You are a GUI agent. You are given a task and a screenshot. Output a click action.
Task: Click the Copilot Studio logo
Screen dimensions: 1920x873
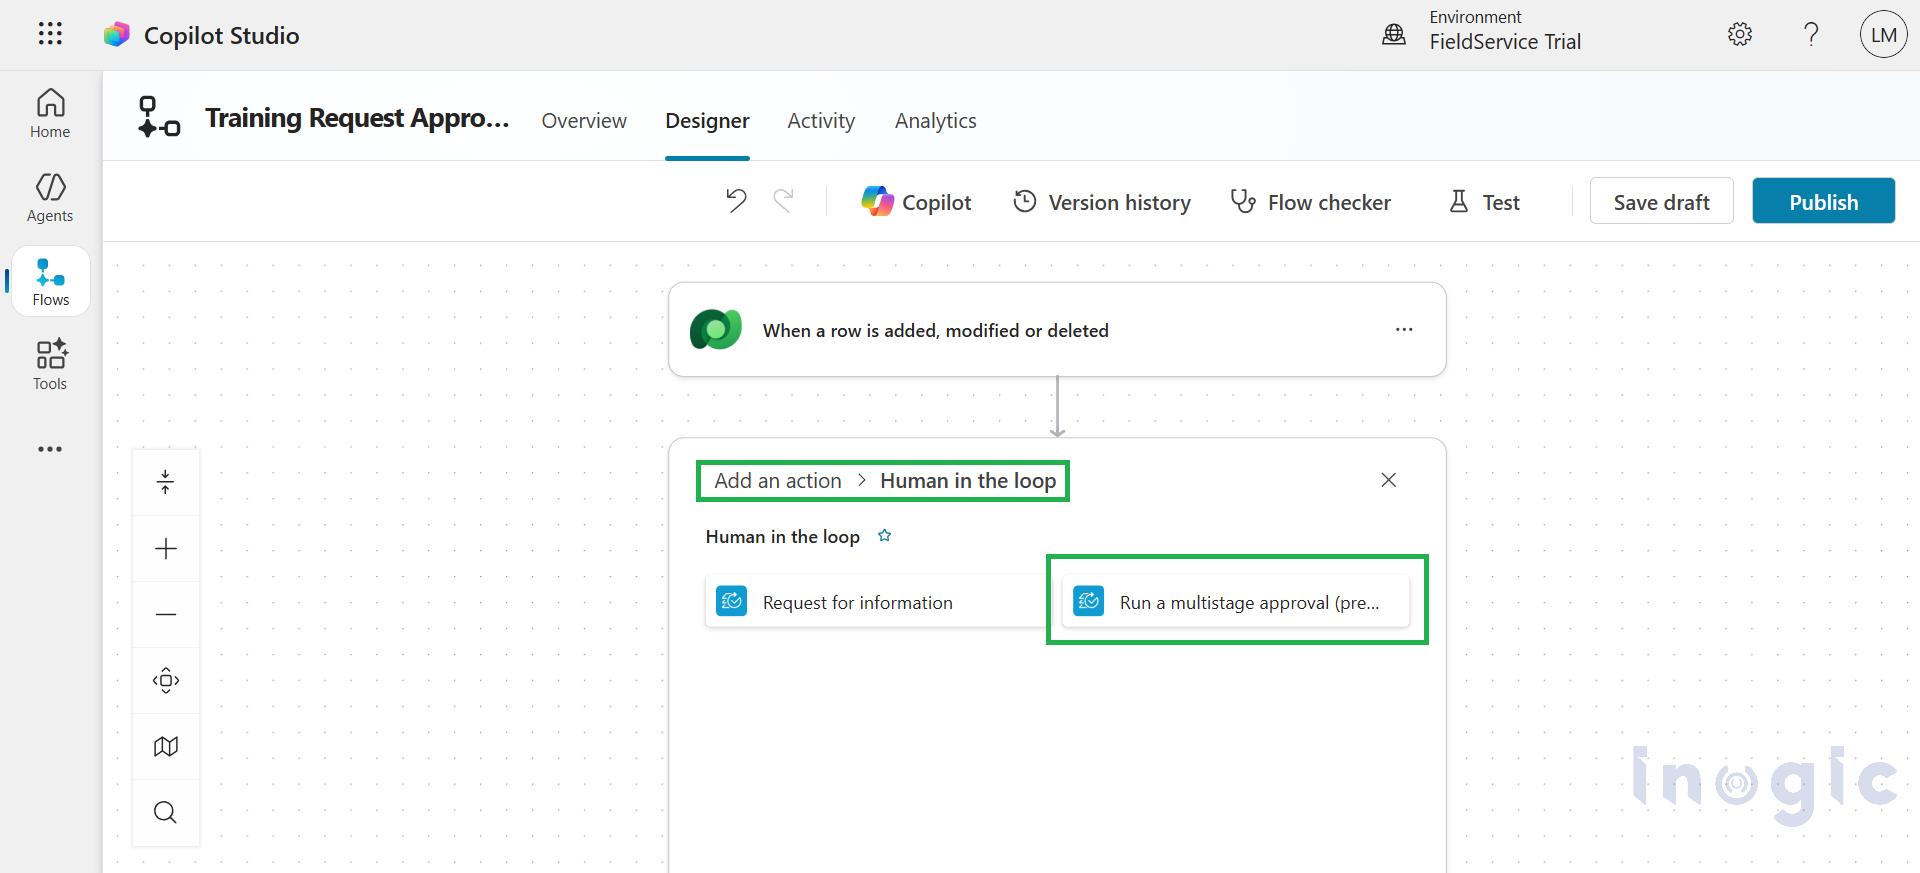pyautogui.click(x=117, y=35)
